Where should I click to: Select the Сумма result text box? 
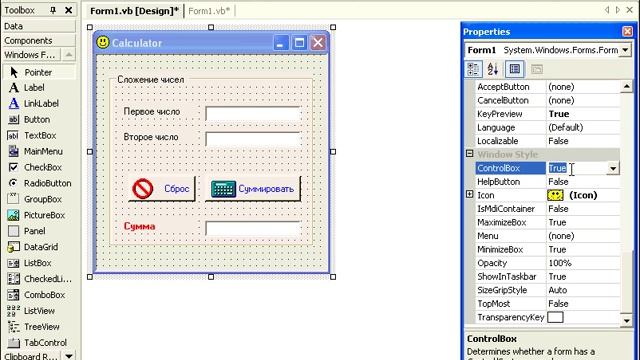tap(253, 228)
